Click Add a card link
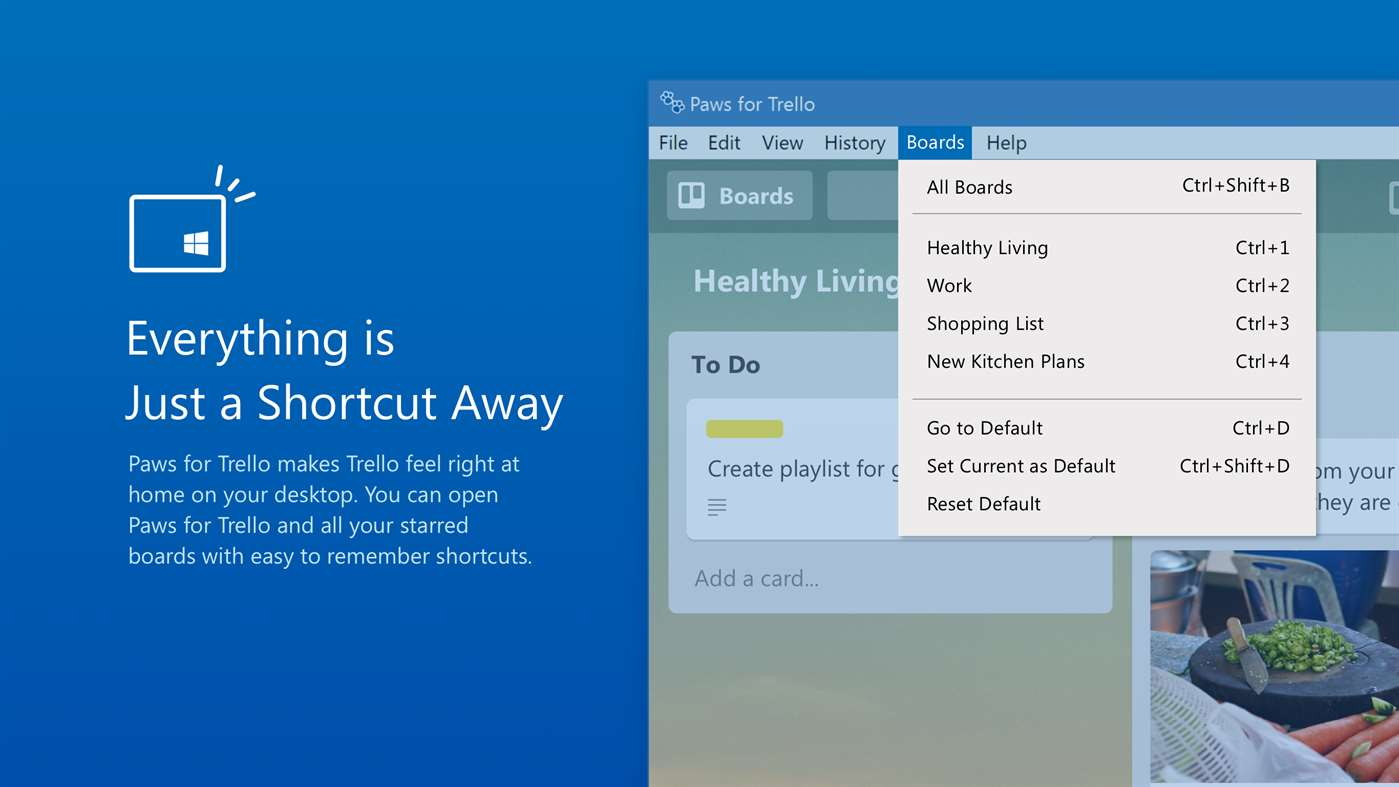Viewport: 1399px width, 787px height. click(x=757, y=579)
